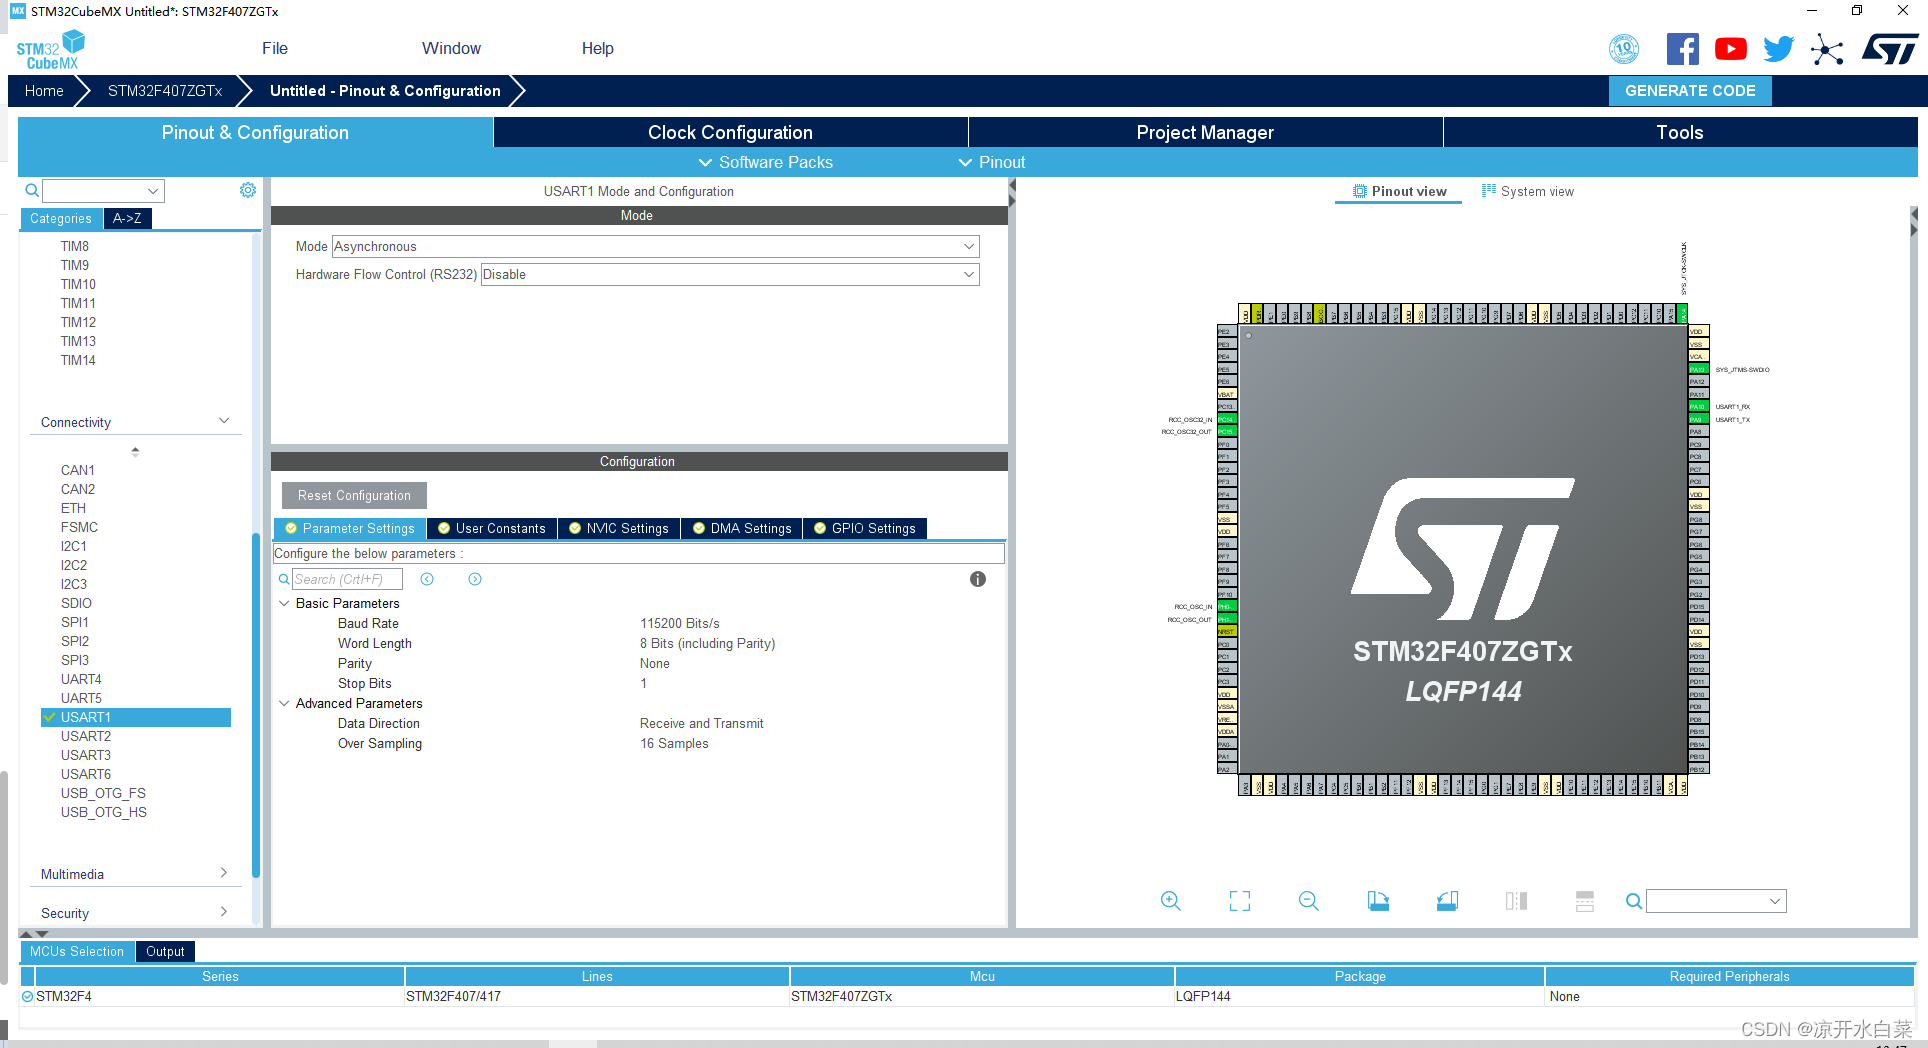This screenshot has height=1048, width=1928.
Task: Open the Hardware Flow Control dropdown
Action: pyautogui.click(x=730, y=274)
